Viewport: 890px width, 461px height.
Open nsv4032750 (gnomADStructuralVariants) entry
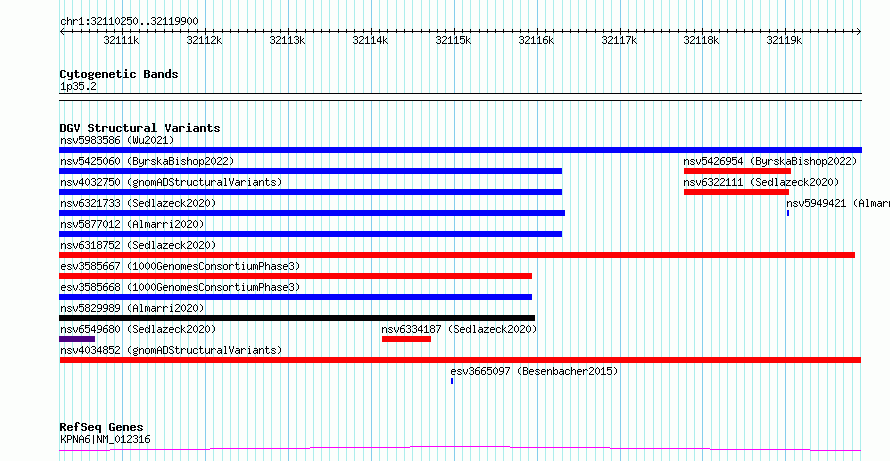171,182
